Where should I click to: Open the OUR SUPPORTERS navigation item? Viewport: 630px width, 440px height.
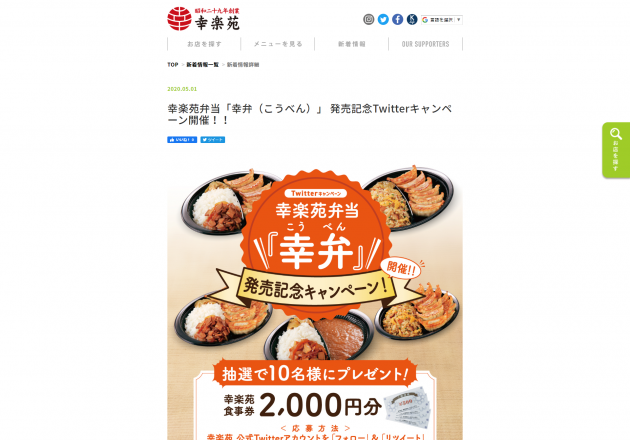click(x=425, y=44)
